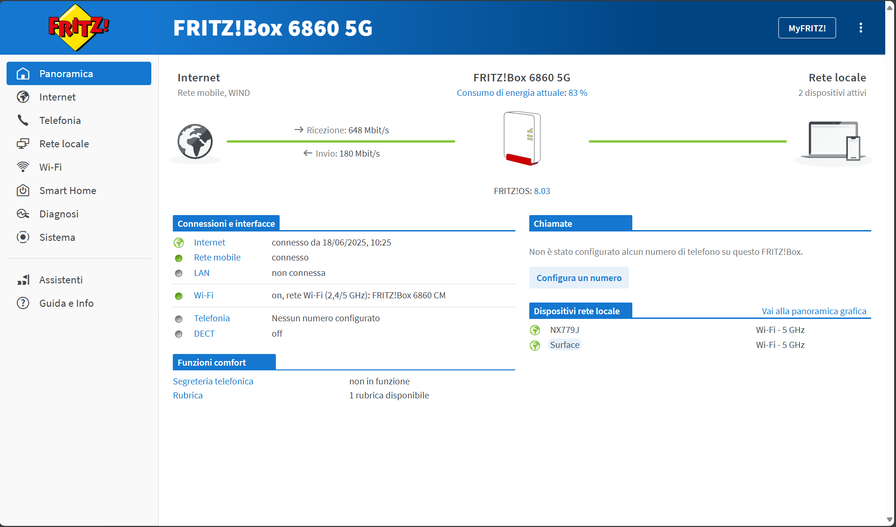Click the Wi-Fi signal icon in sidebar
This screenshot has width=896, height=527.
[x=23, y=167]
